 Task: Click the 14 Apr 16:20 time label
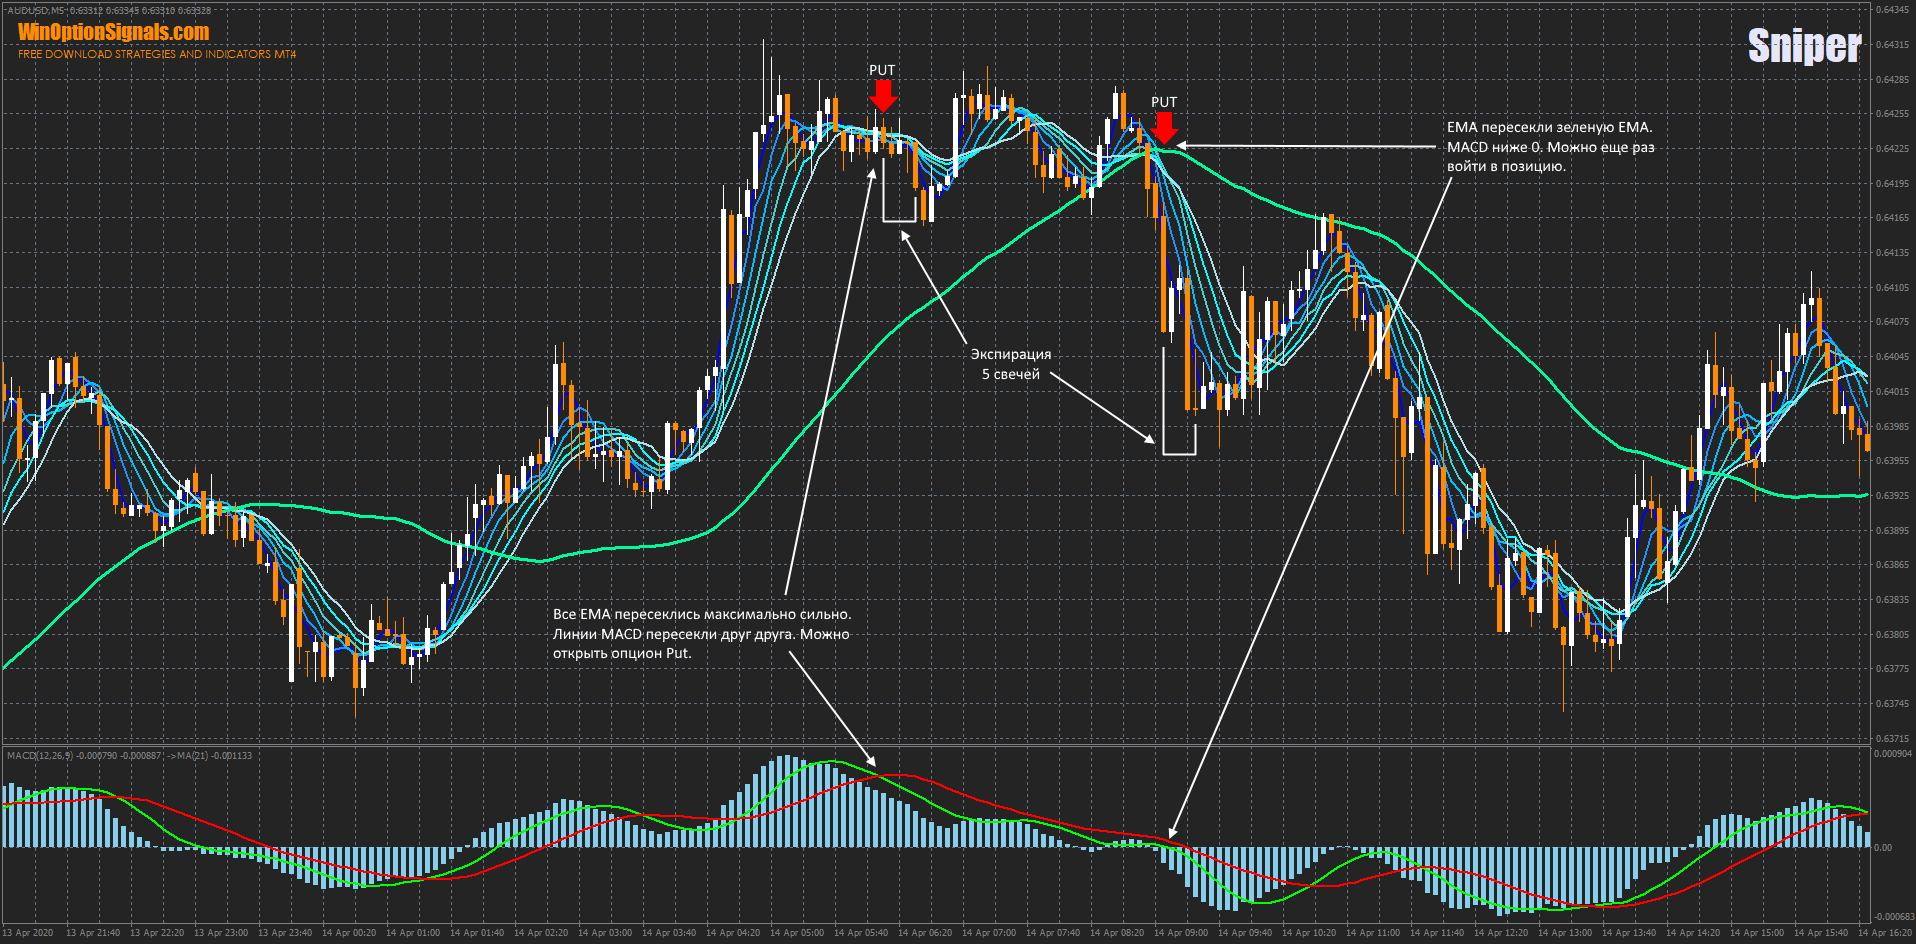point(1884,933)
